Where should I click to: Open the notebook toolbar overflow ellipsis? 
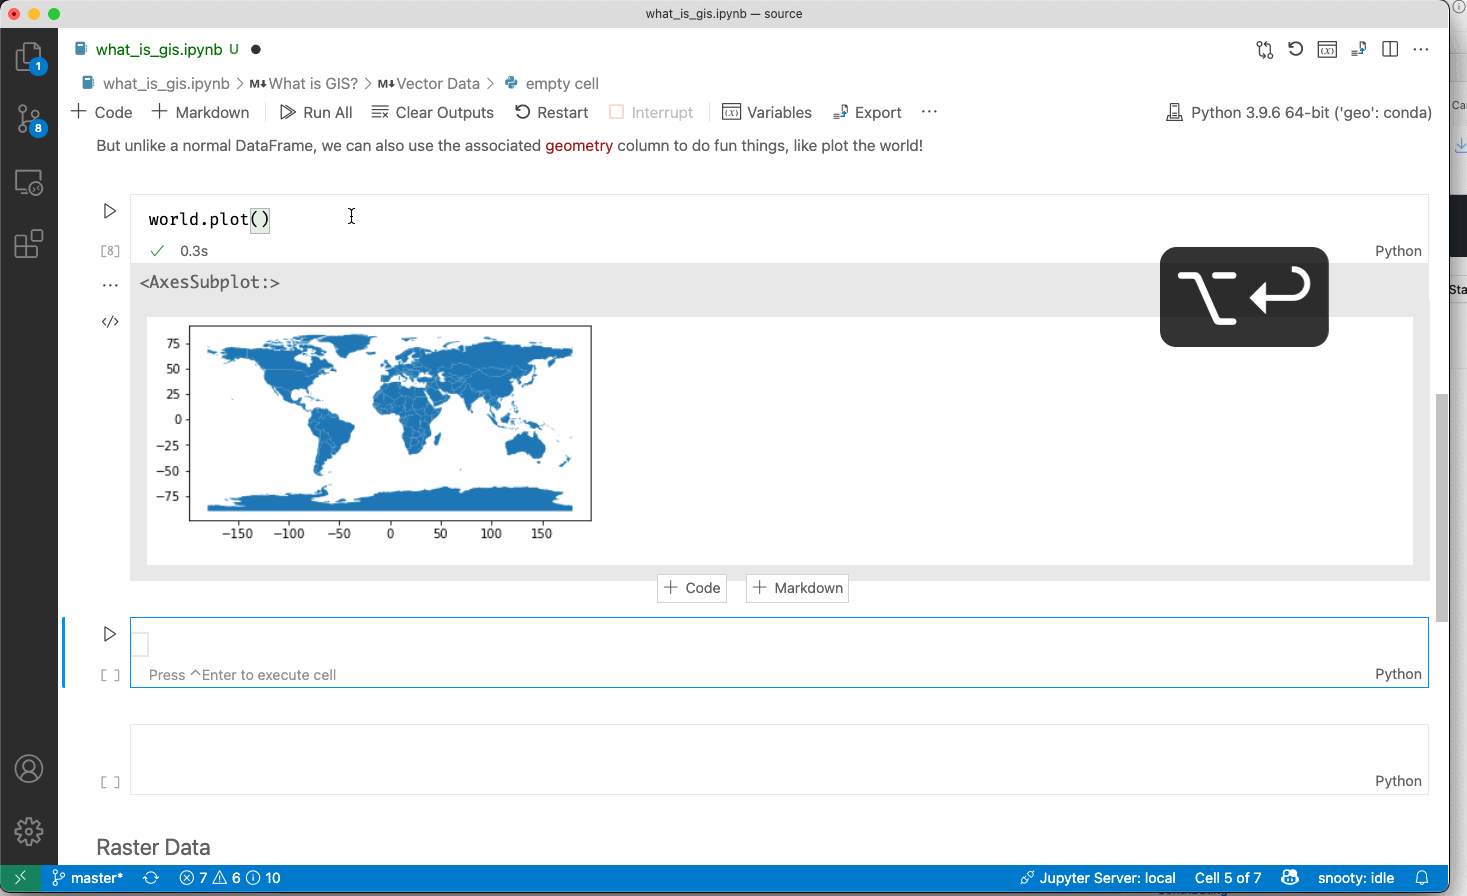coord(928,112)
